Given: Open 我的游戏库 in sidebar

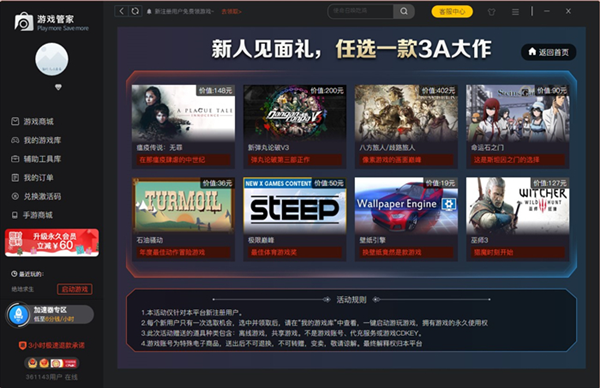Looking at the screenshot, I should pos(36,140).
